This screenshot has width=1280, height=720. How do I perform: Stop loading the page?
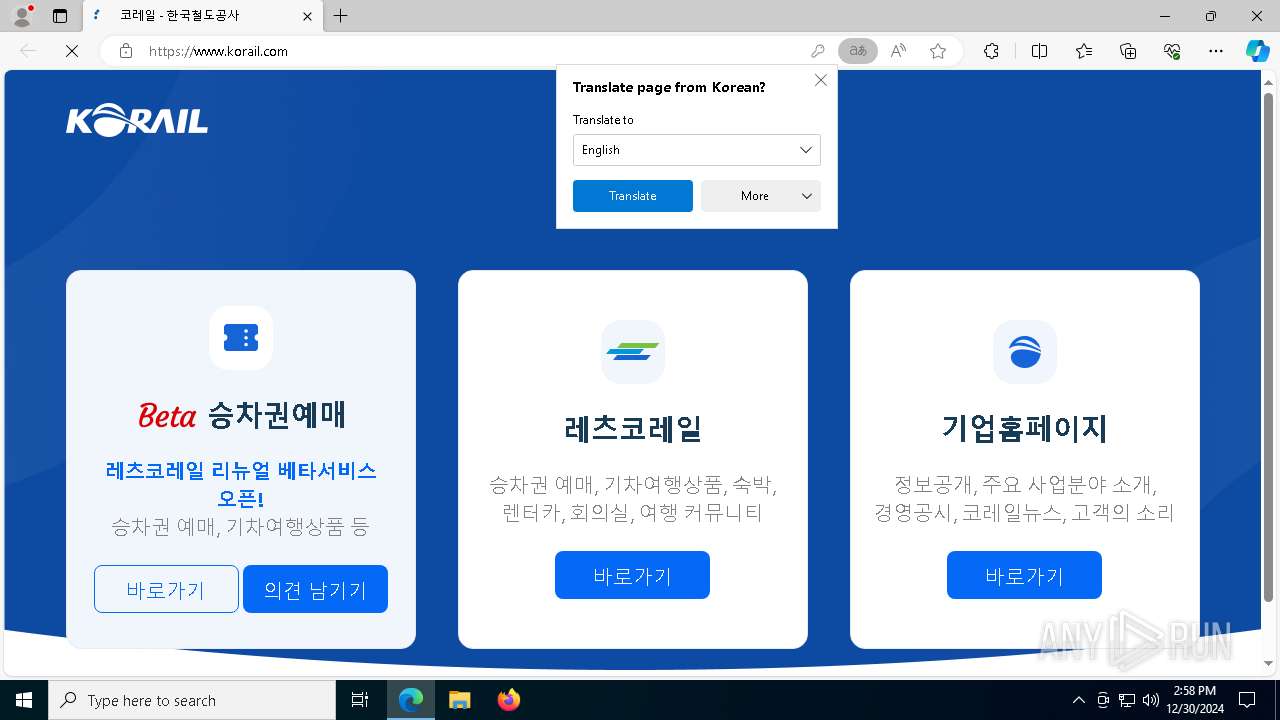click(x=72, y=51)
